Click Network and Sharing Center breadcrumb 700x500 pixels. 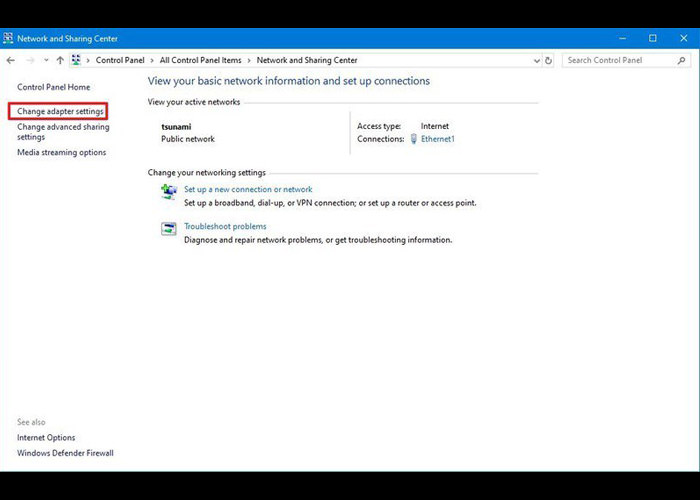[x=307, y=60]
